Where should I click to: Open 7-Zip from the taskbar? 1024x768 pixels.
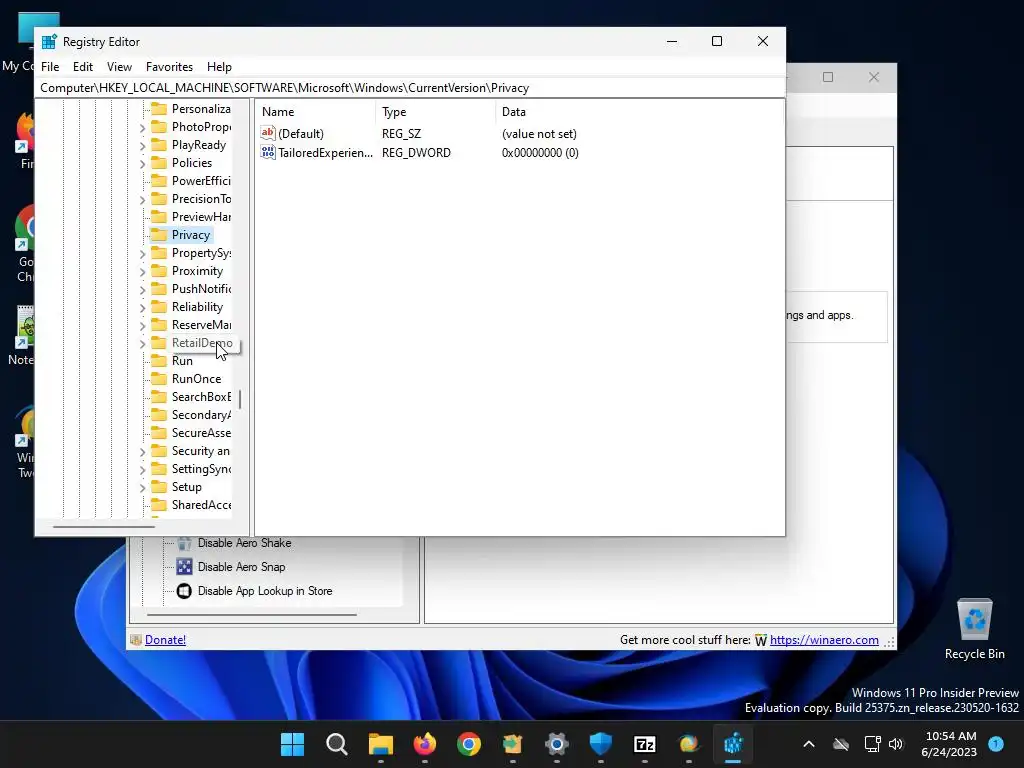tap(645, 744)
